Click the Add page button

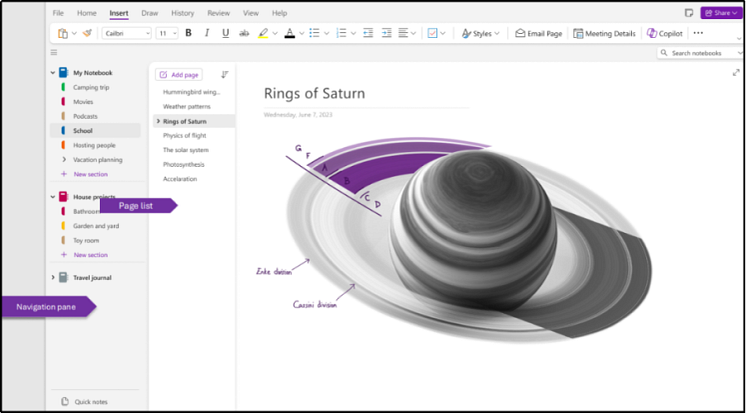pos(179,75)
